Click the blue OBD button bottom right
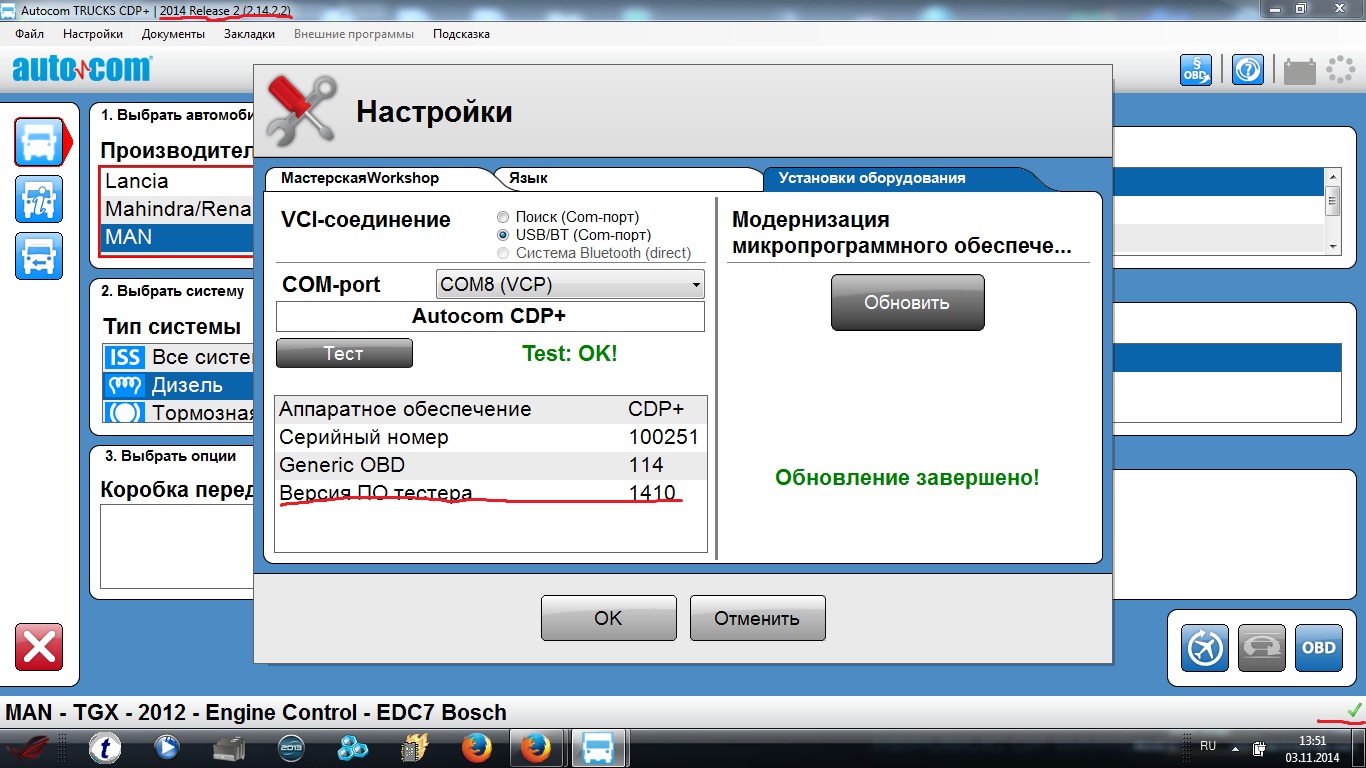The image size is (1366, 768). coord(1318,647)
